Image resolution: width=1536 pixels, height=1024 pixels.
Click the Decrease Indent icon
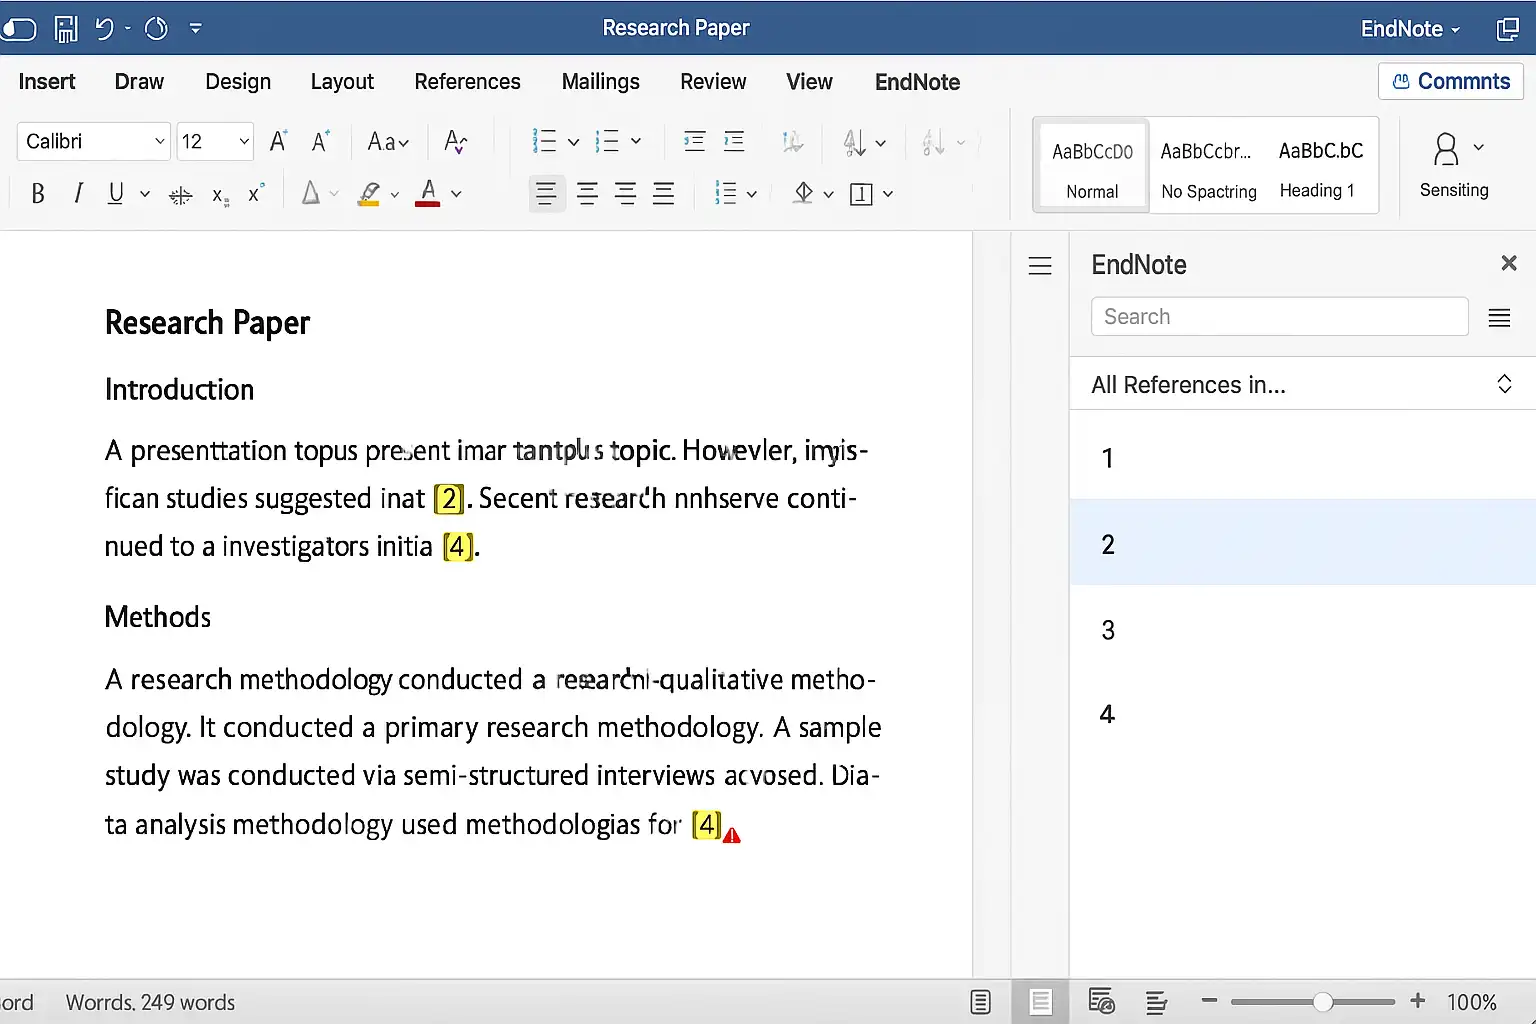click(694, 142)
